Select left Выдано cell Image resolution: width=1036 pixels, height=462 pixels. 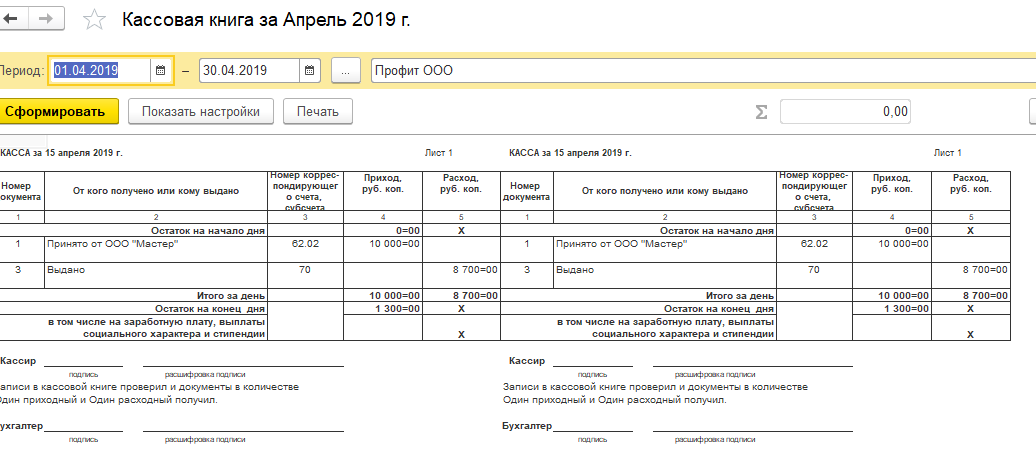tap(156, 276)
